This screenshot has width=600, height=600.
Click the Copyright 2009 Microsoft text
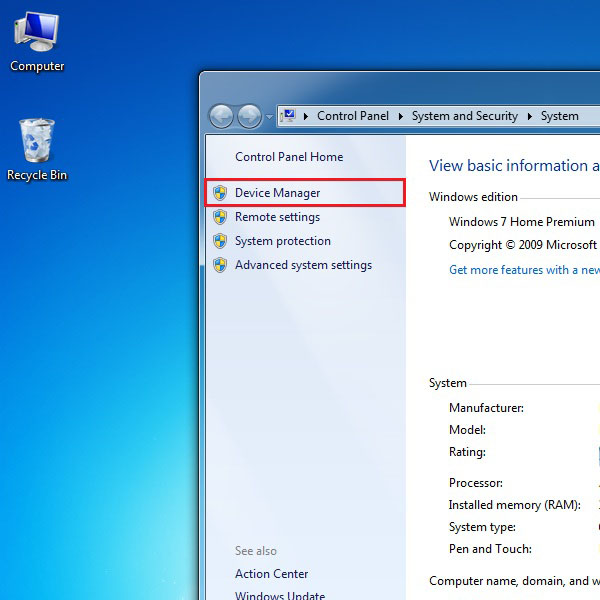point(523,245)
